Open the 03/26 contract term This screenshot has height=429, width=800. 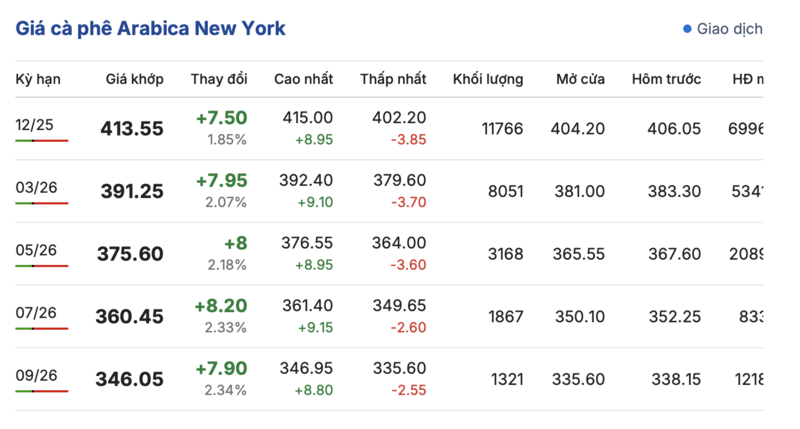(x=34, y=188)
